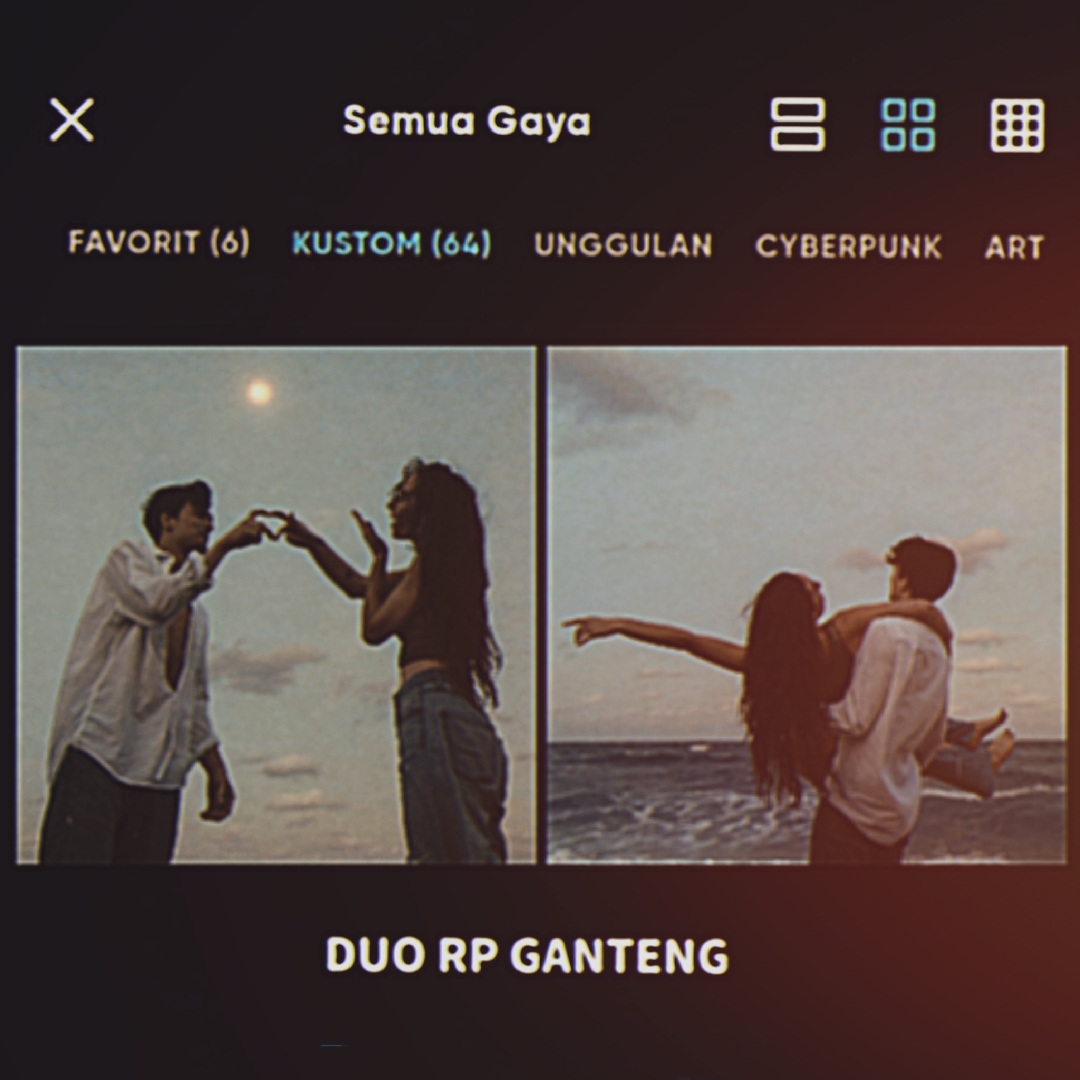Switch to the three-column grid view
This screenshot has height=1080, width=1080.
pos(1015,127)
